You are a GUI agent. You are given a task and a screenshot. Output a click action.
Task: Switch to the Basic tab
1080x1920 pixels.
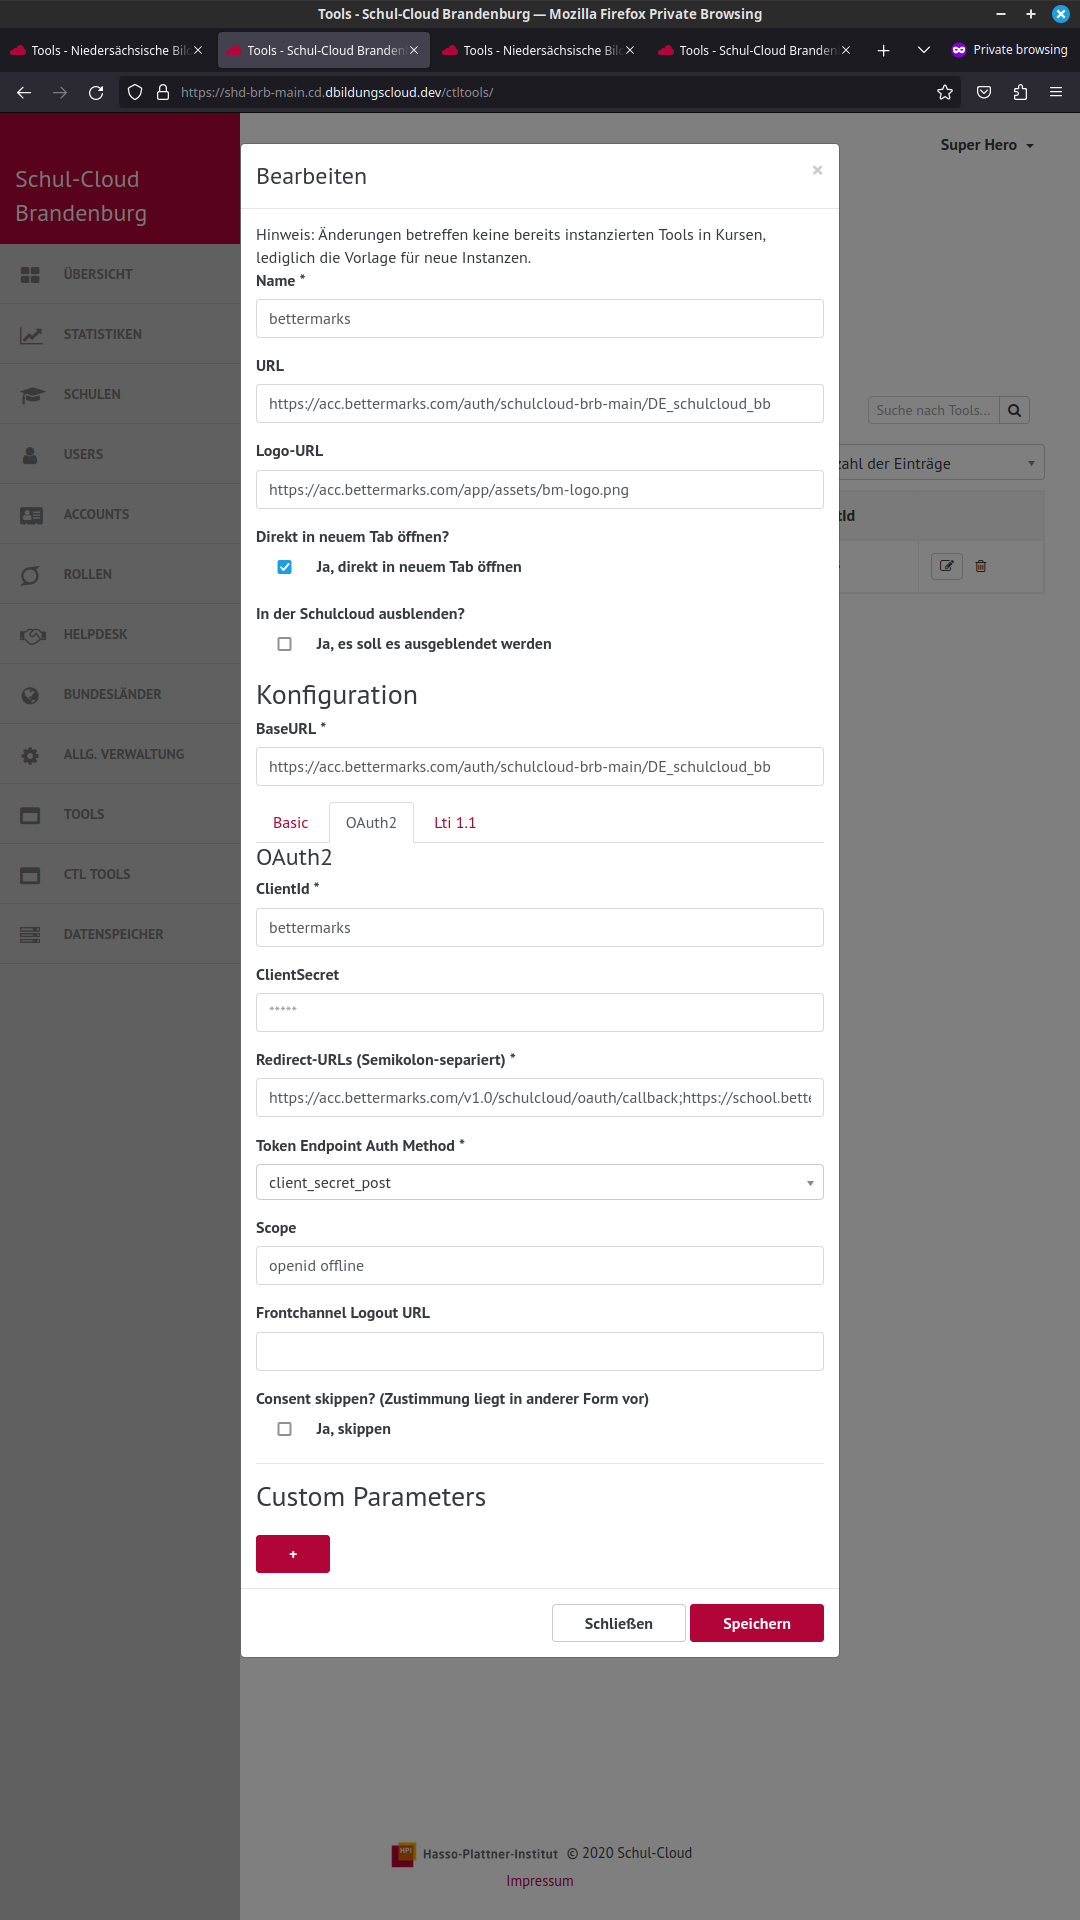[290, 823]
